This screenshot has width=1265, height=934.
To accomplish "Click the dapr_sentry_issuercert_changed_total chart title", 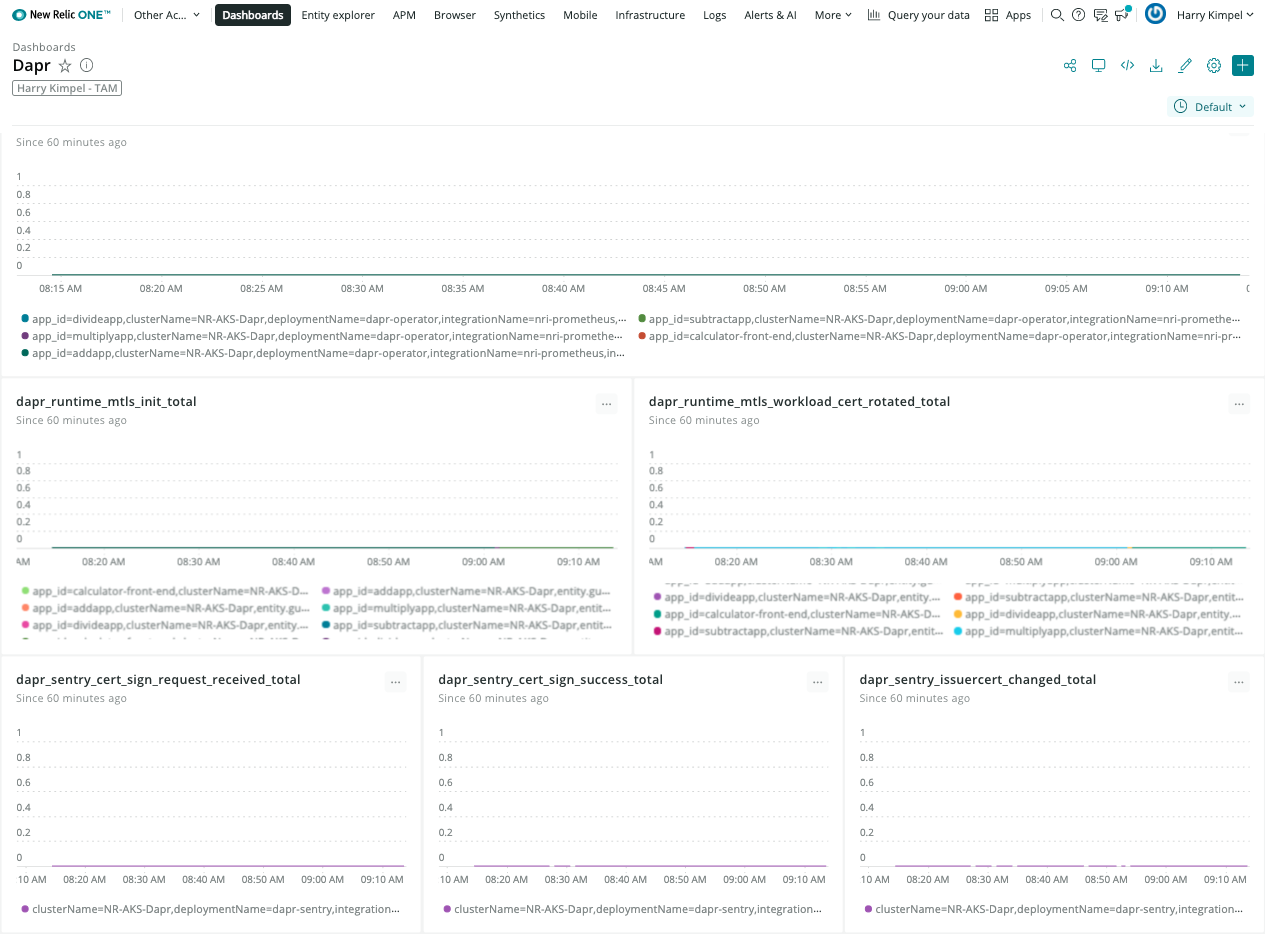I will 978,680.
